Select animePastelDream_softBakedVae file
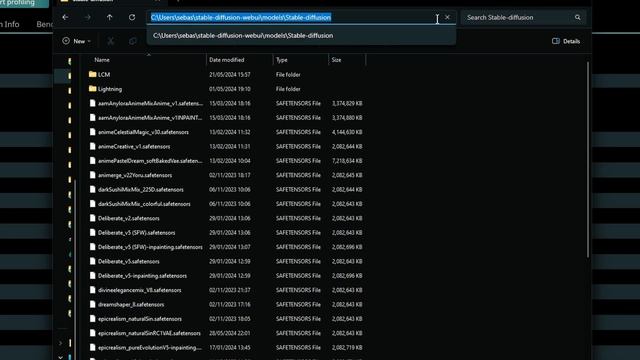The image size is (640, 360). point(150,161)
